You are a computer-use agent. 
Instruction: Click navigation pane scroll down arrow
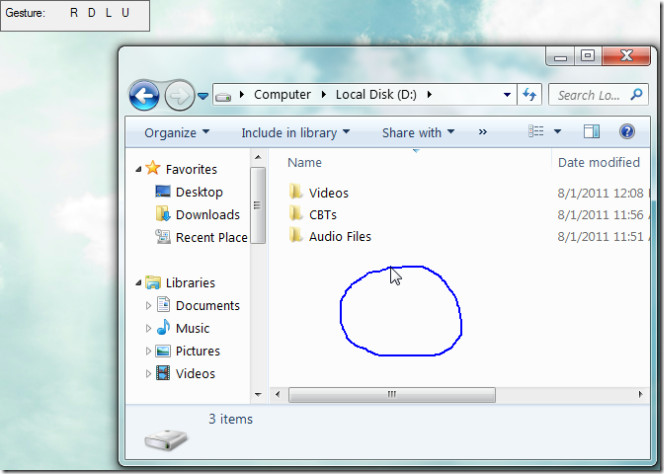[x=258, y=394]
